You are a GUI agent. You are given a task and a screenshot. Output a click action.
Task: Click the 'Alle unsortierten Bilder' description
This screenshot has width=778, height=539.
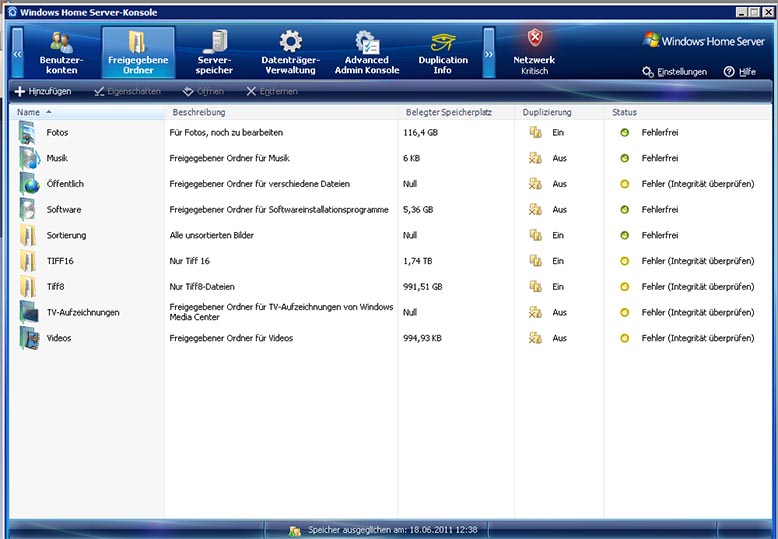(211, 235)
